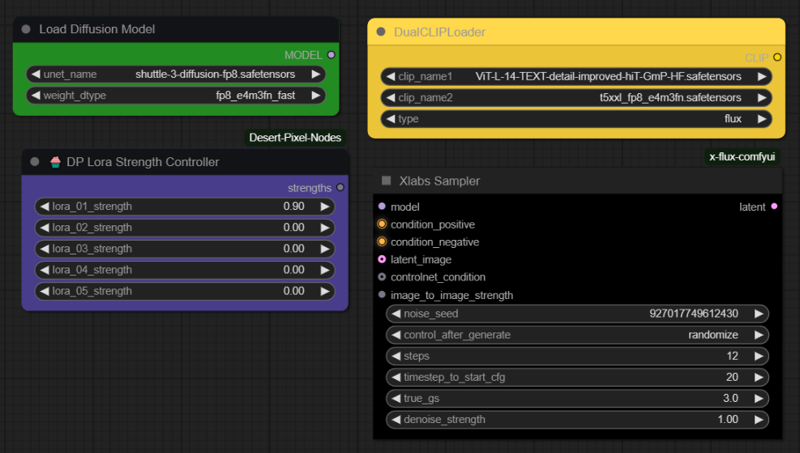The width and height of the screenshot is (800, 453).
Task: Decrease denoise_strength with left arrow
Action: coord(396,419)
